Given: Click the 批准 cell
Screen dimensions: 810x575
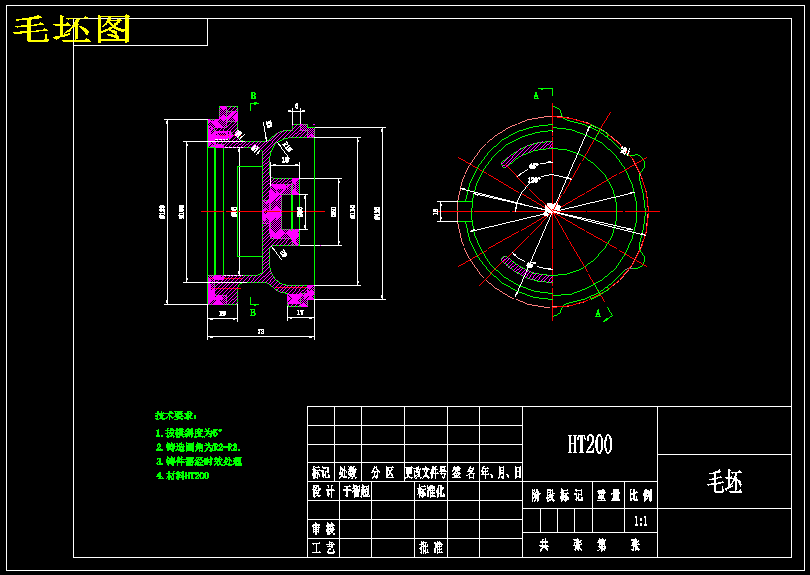Looking at the screenshot, I should (x=431, y=547).
